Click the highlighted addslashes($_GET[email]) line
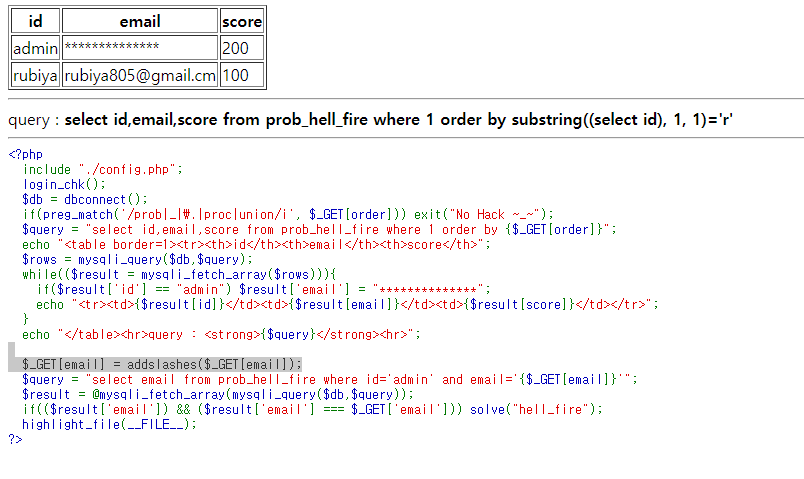804x479 pixels. [x=162, y=365]
